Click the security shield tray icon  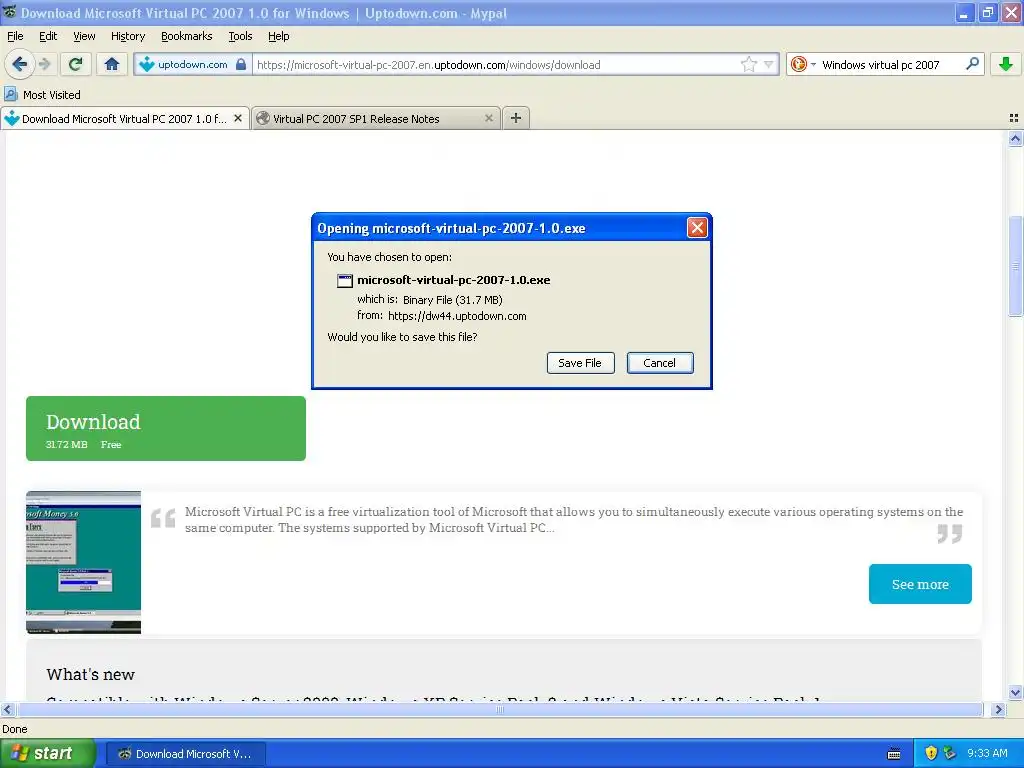pos(931,753)
